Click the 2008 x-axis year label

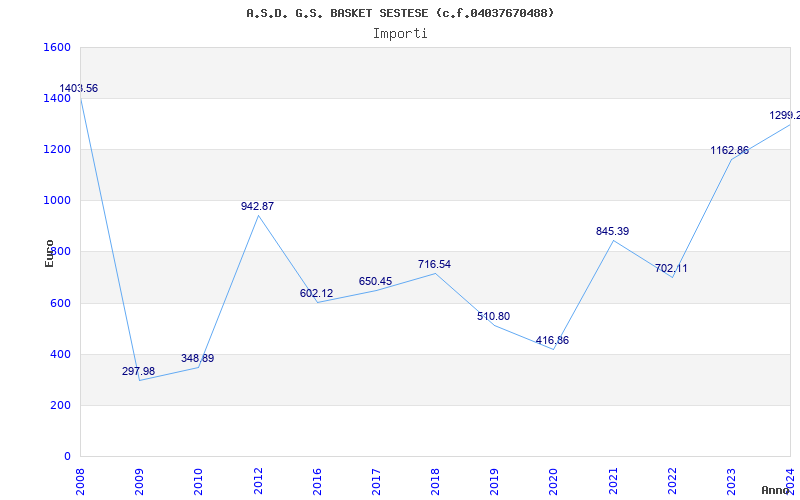point(80,481)
